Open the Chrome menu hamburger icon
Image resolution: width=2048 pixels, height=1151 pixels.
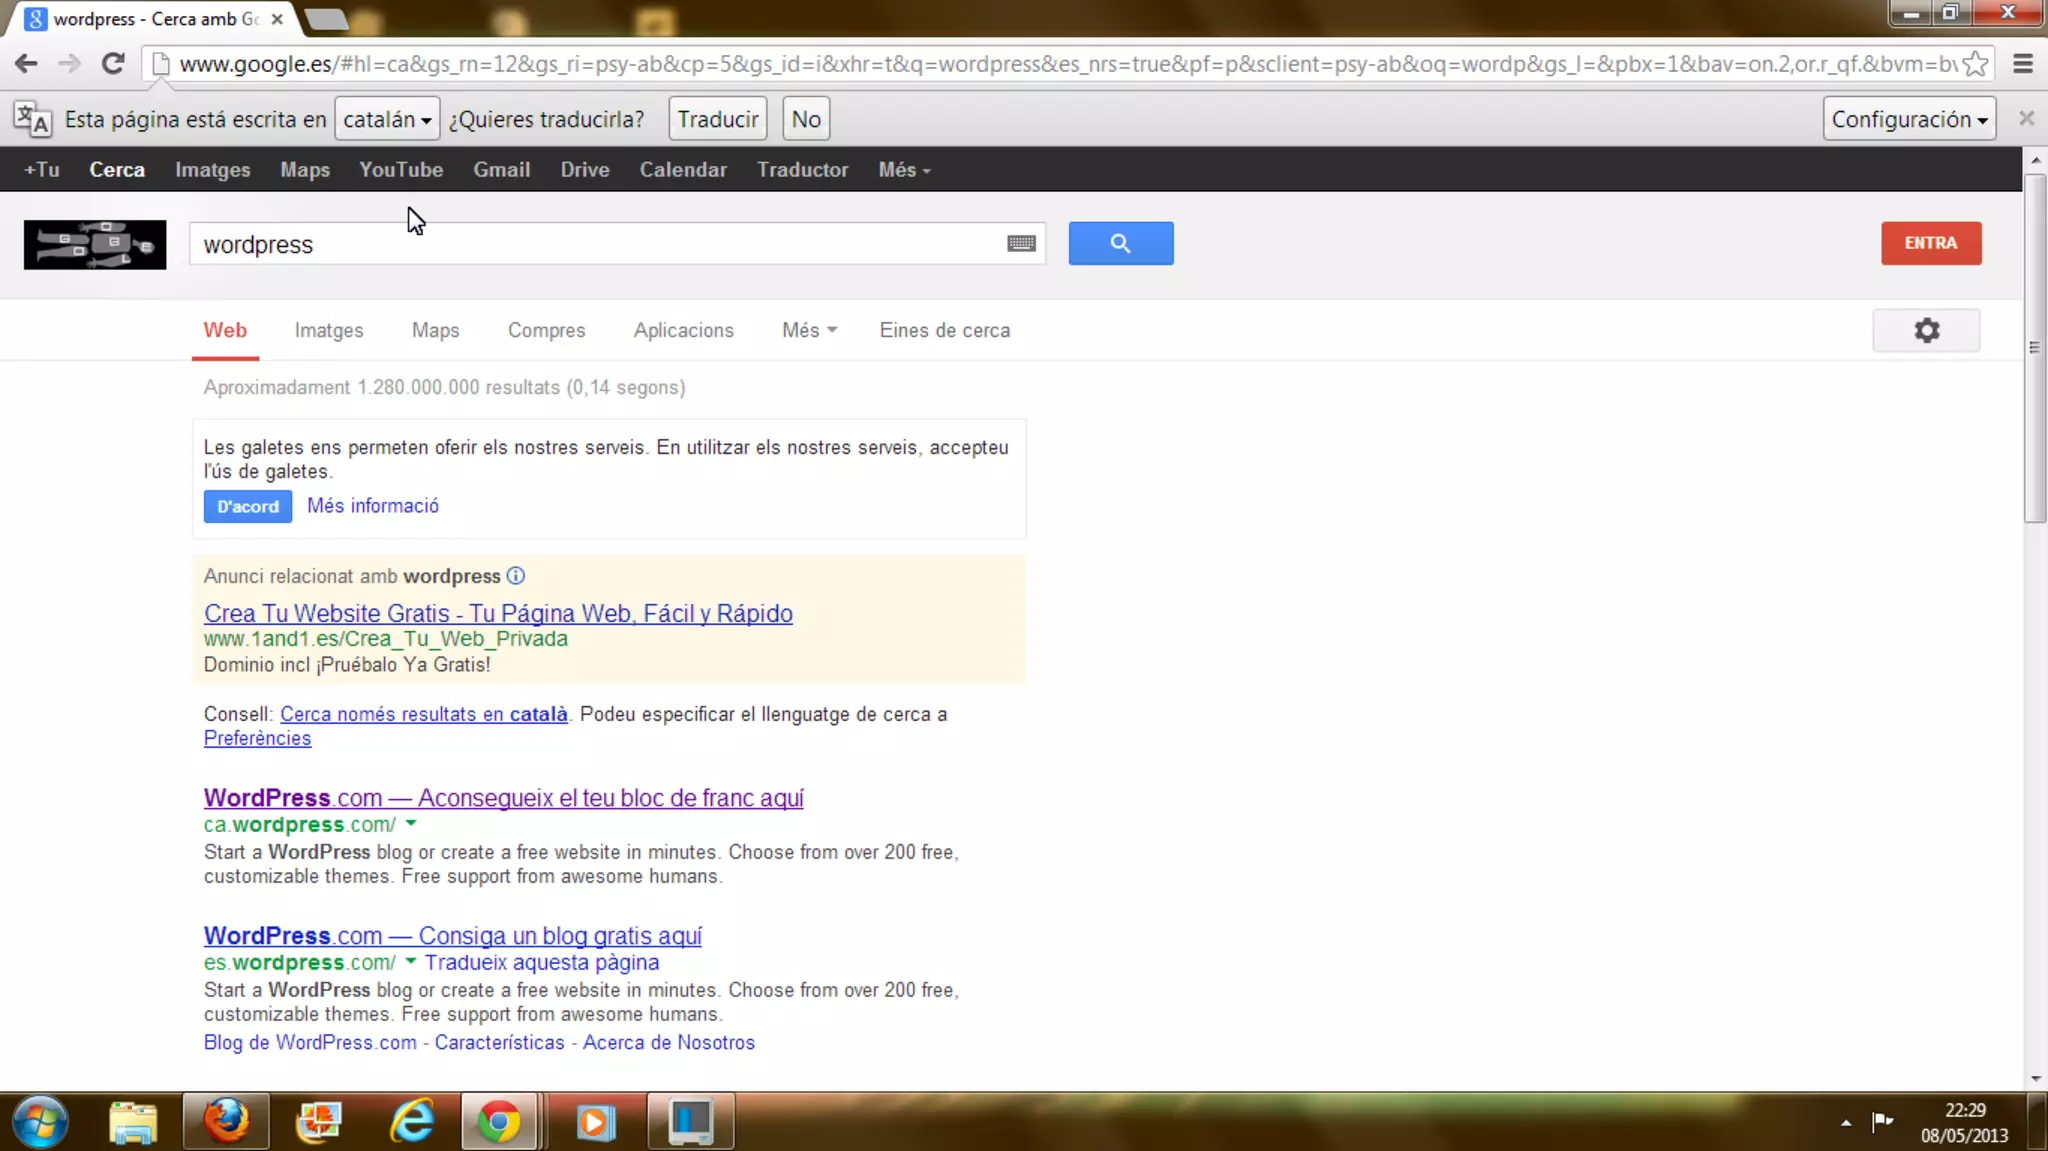point(2022,64)
